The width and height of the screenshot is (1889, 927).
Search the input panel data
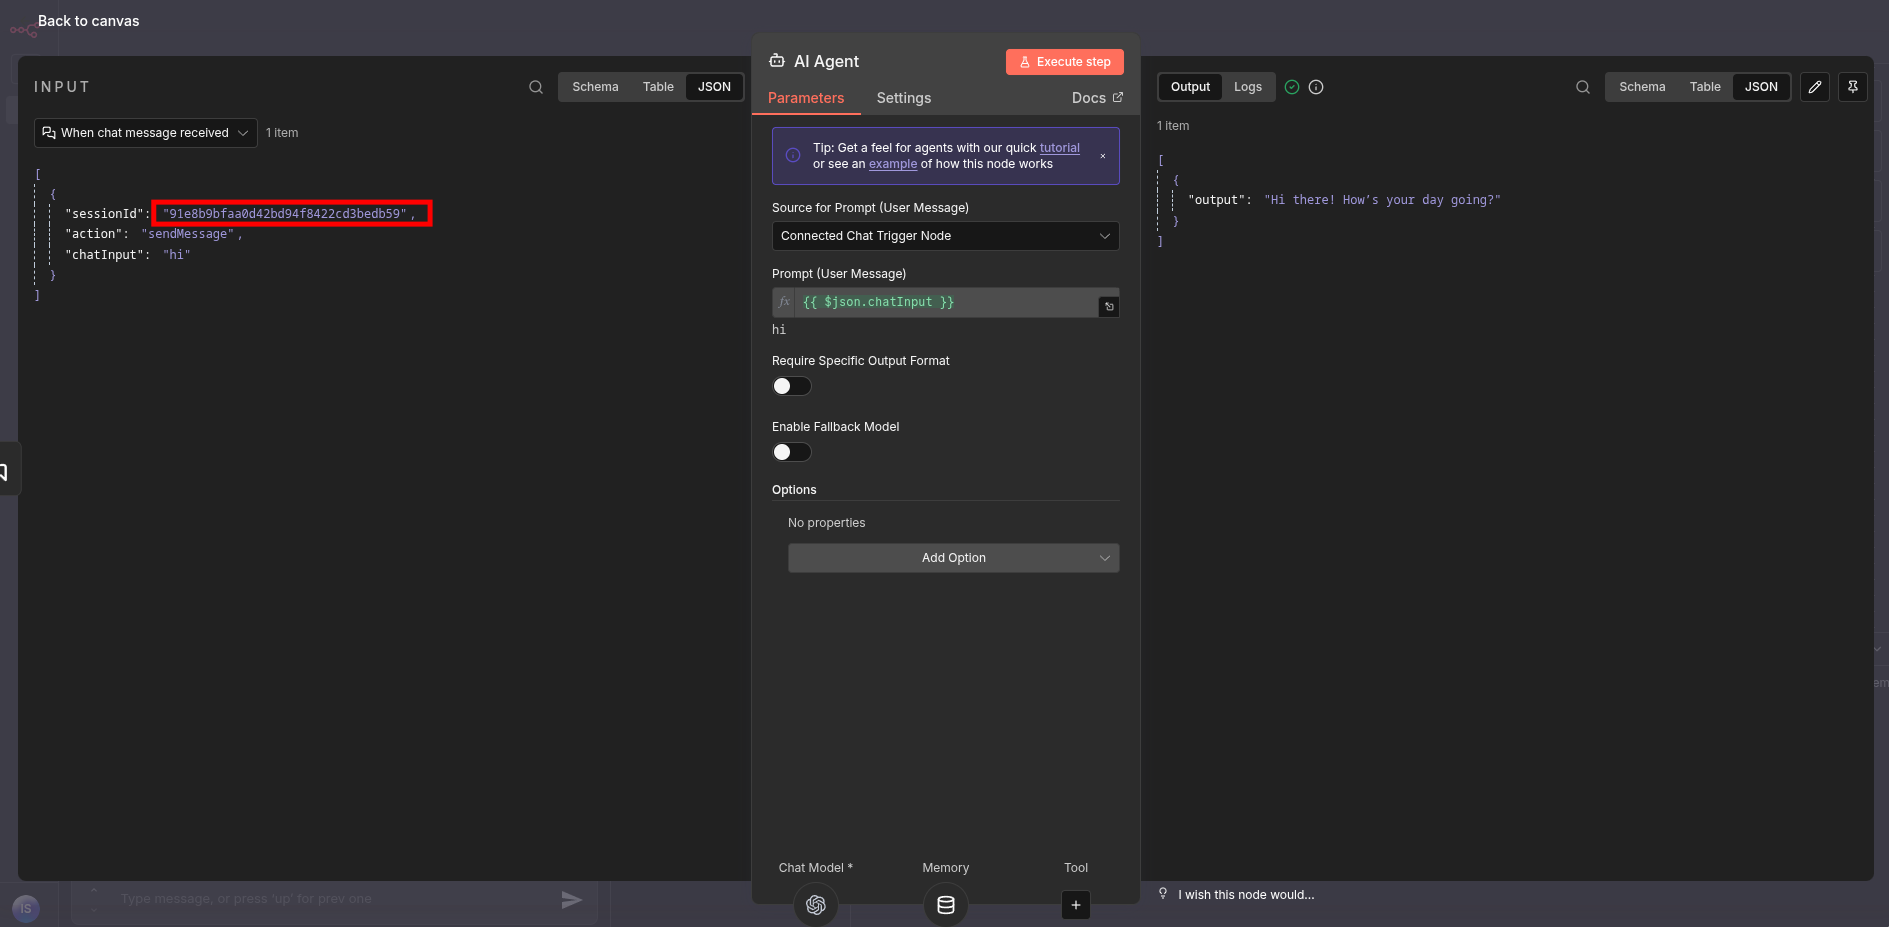(536, 87)
